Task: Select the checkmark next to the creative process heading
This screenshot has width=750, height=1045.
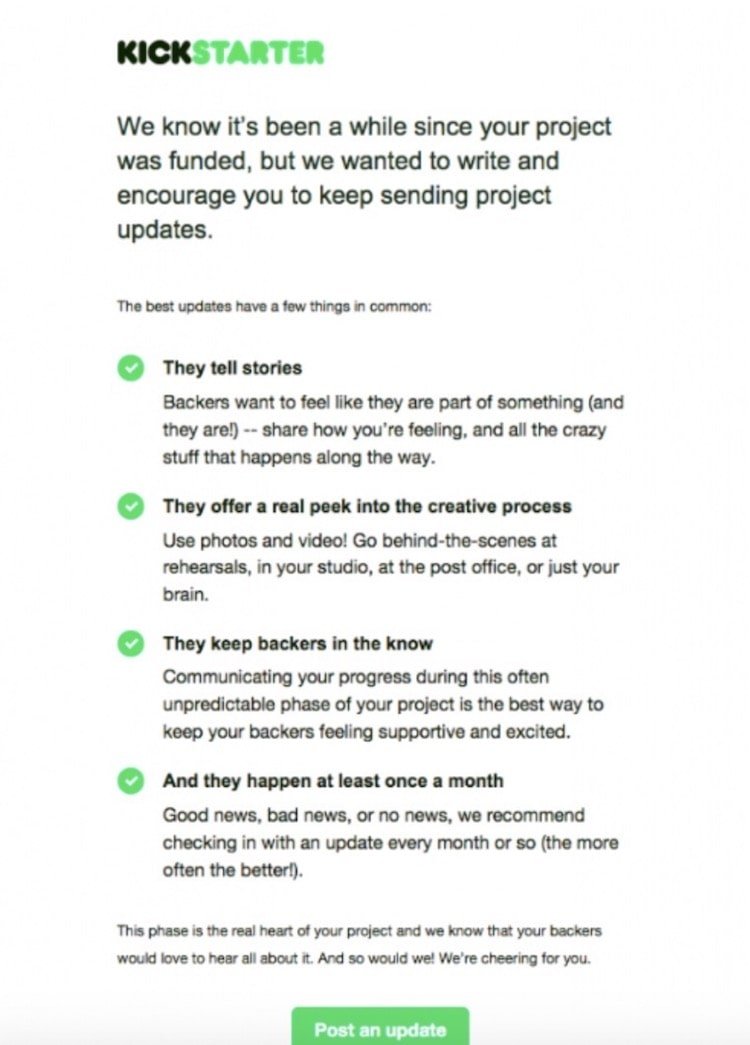Action: [131, 507]
